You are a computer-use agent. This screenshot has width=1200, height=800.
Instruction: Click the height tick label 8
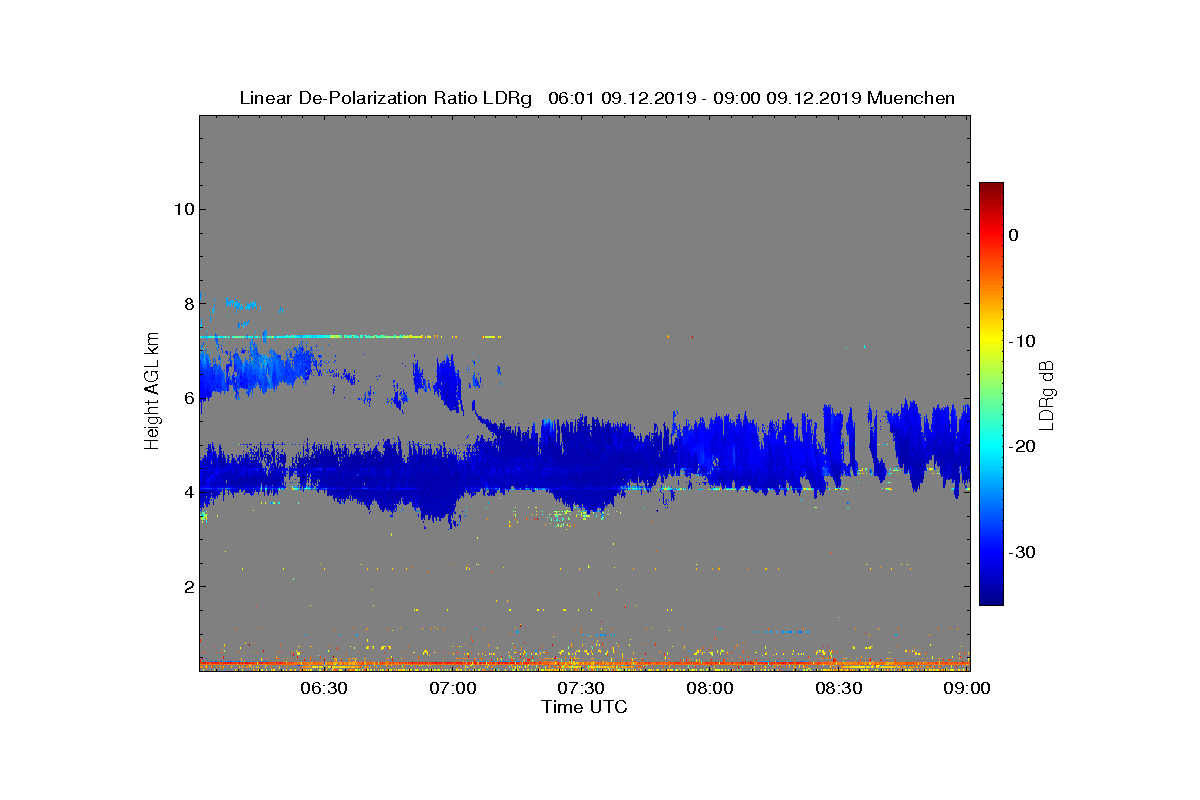[188, 303]
